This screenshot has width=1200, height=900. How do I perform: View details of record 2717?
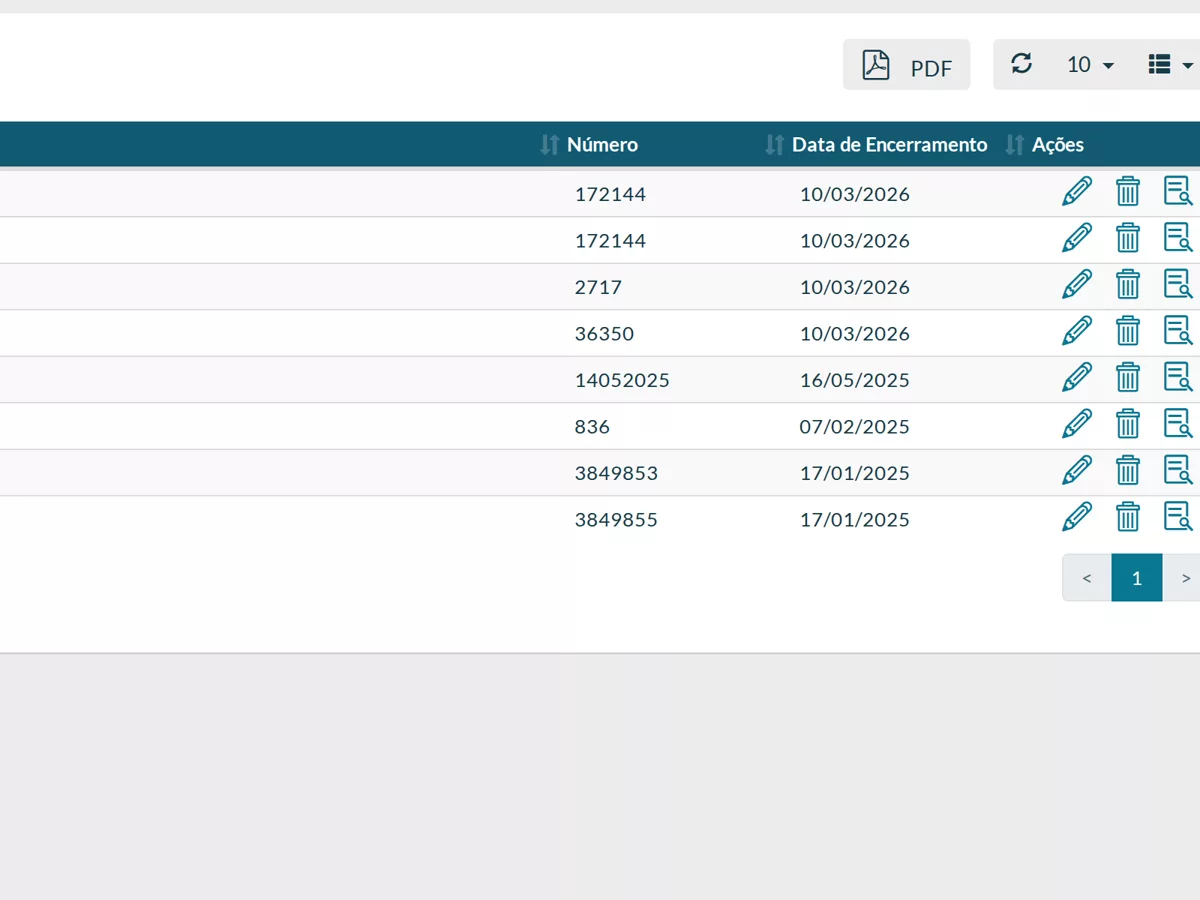[x=1178, y=284]
